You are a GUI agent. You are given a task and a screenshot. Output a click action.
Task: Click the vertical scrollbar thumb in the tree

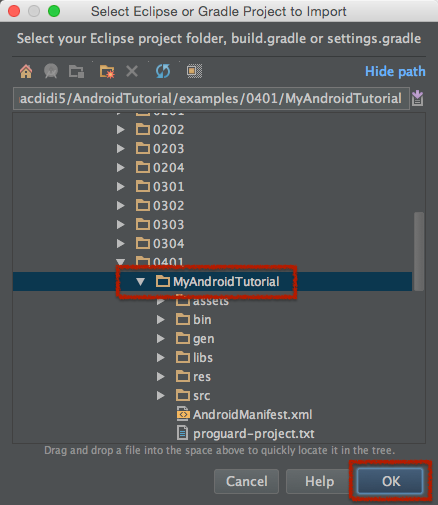point(419,252)
